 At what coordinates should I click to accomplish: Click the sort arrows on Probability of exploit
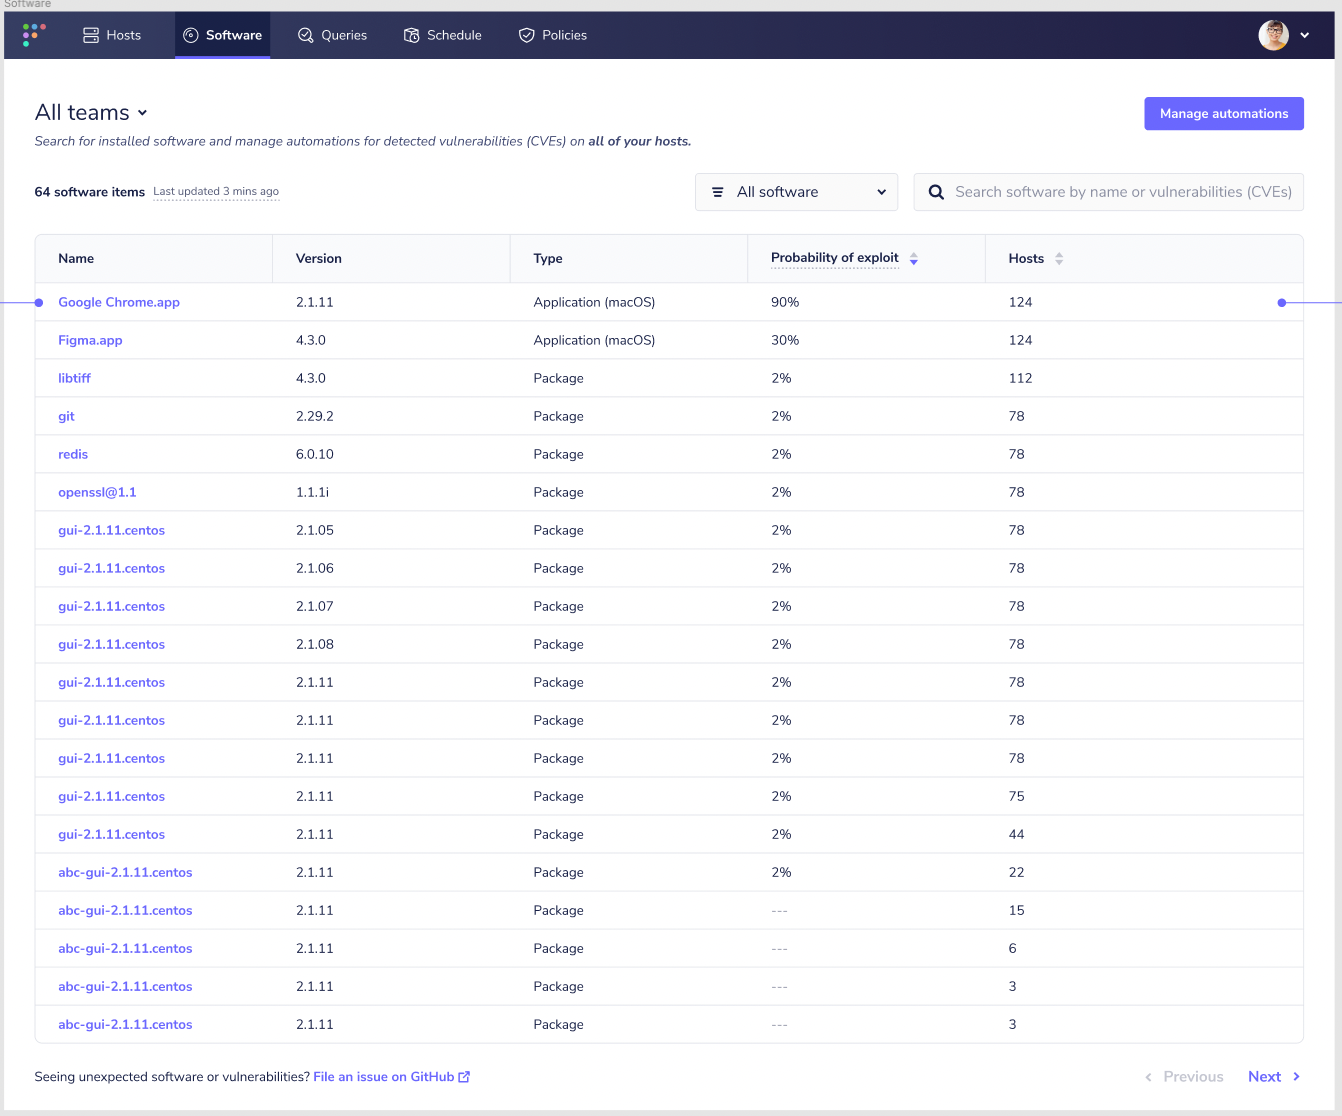point(913,258)
